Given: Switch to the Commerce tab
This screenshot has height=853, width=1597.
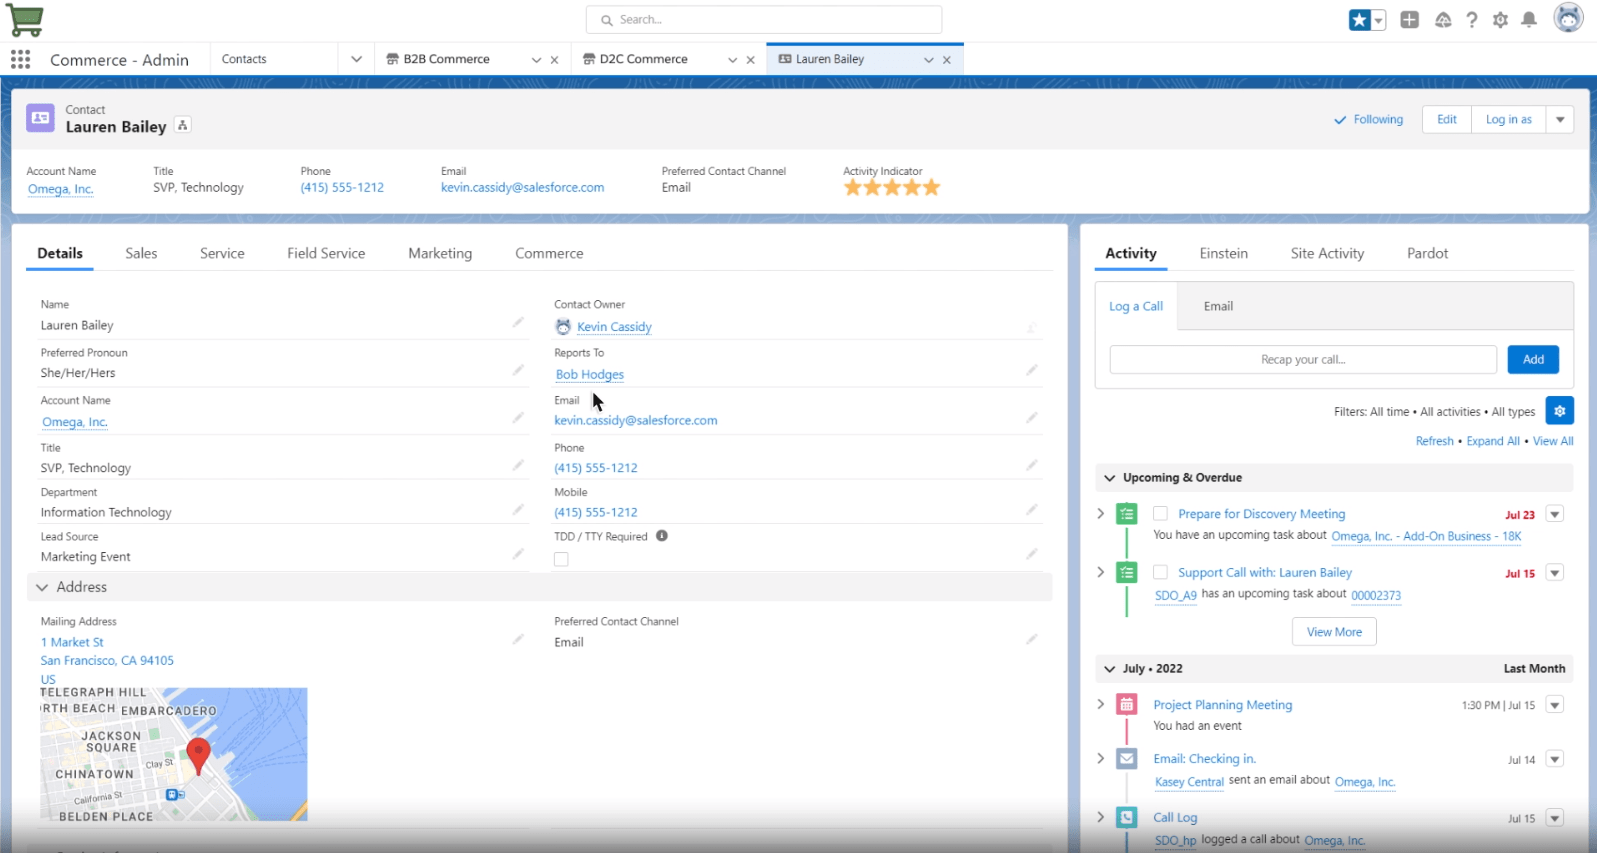Looking at the screenshot, I should coord(549,254).
